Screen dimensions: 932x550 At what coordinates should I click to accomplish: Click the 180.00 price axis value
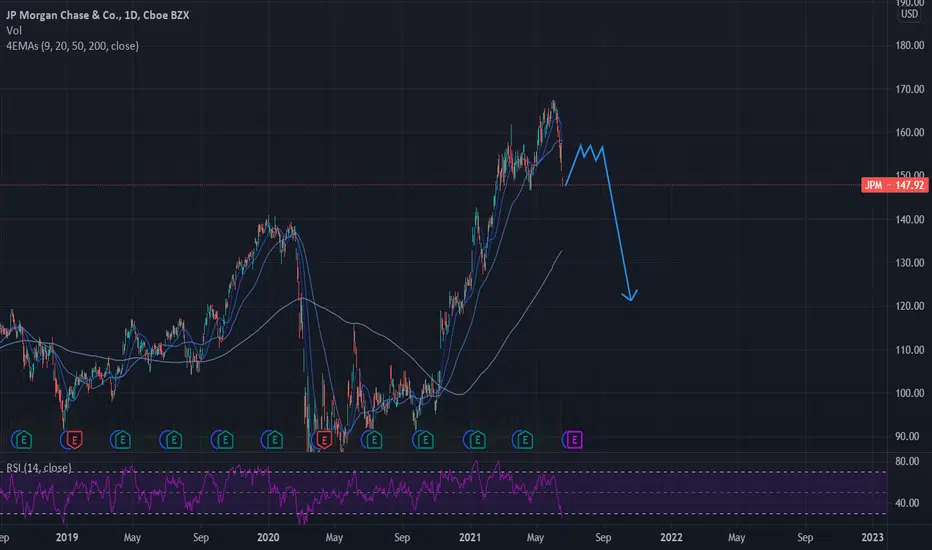[909, 45]
